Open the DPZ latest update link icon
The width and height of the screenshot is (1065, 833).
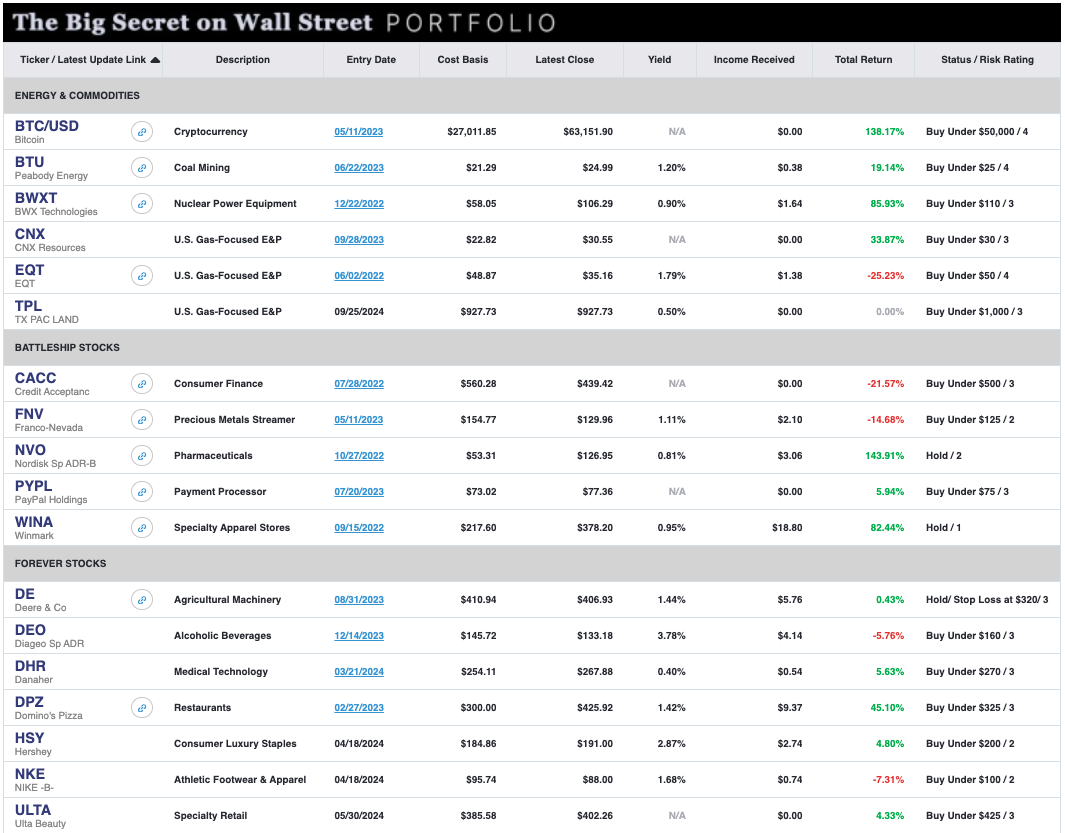click(142, 708)
